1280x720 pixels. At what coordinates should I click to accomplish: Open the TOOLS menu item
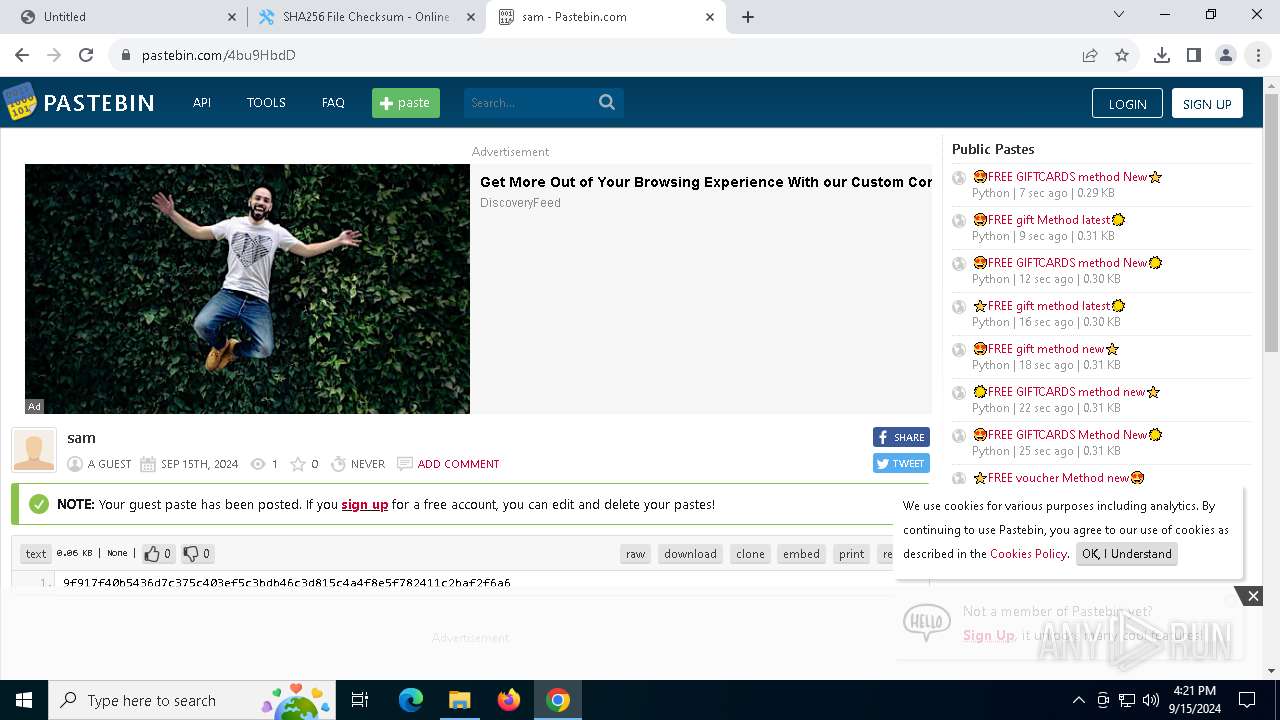tap(266, 102)
